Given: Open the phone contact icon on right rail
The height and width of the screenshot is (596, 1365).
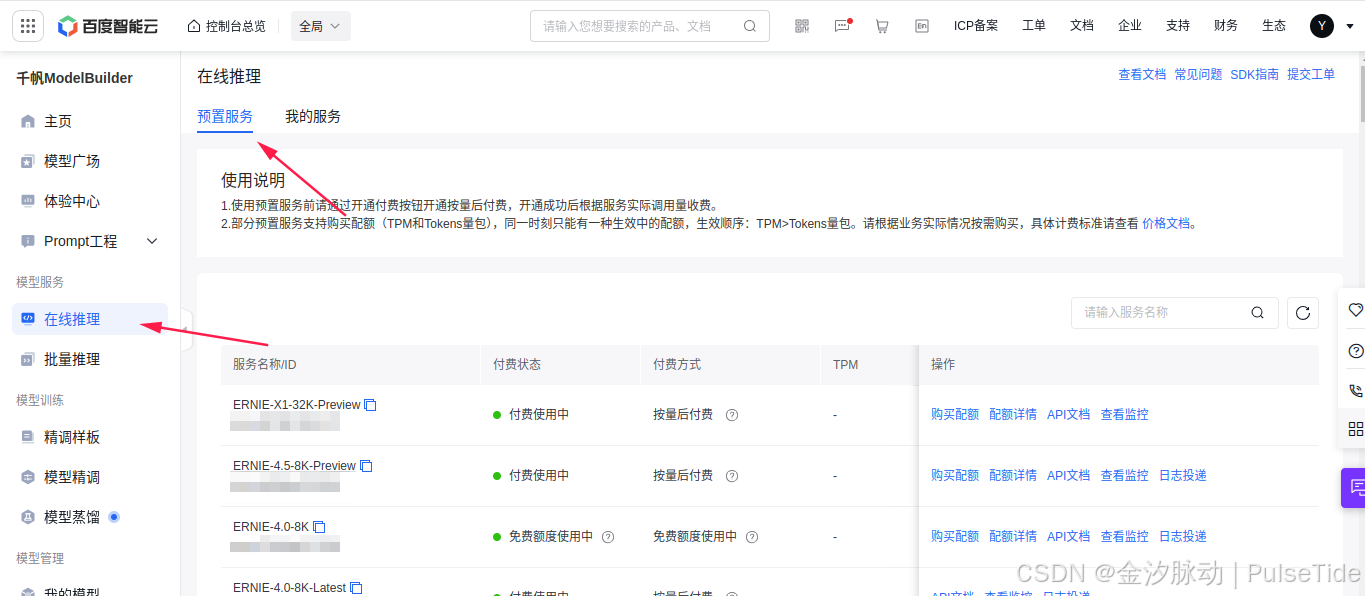Looking at the screenshot, I should click(x=1355, y=390).
